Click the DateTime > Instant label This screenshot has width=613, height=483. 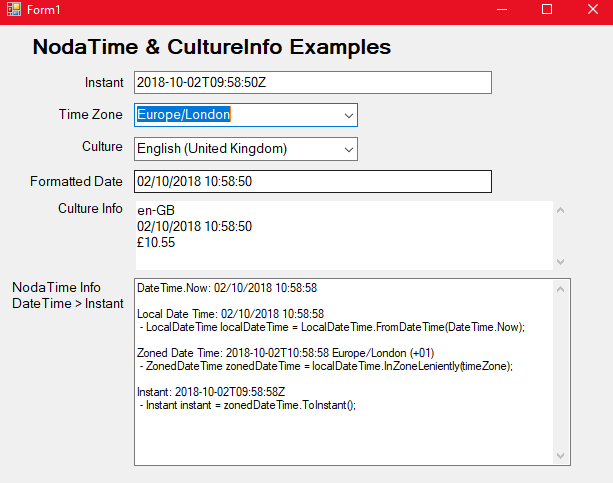[x=68, y=303]
